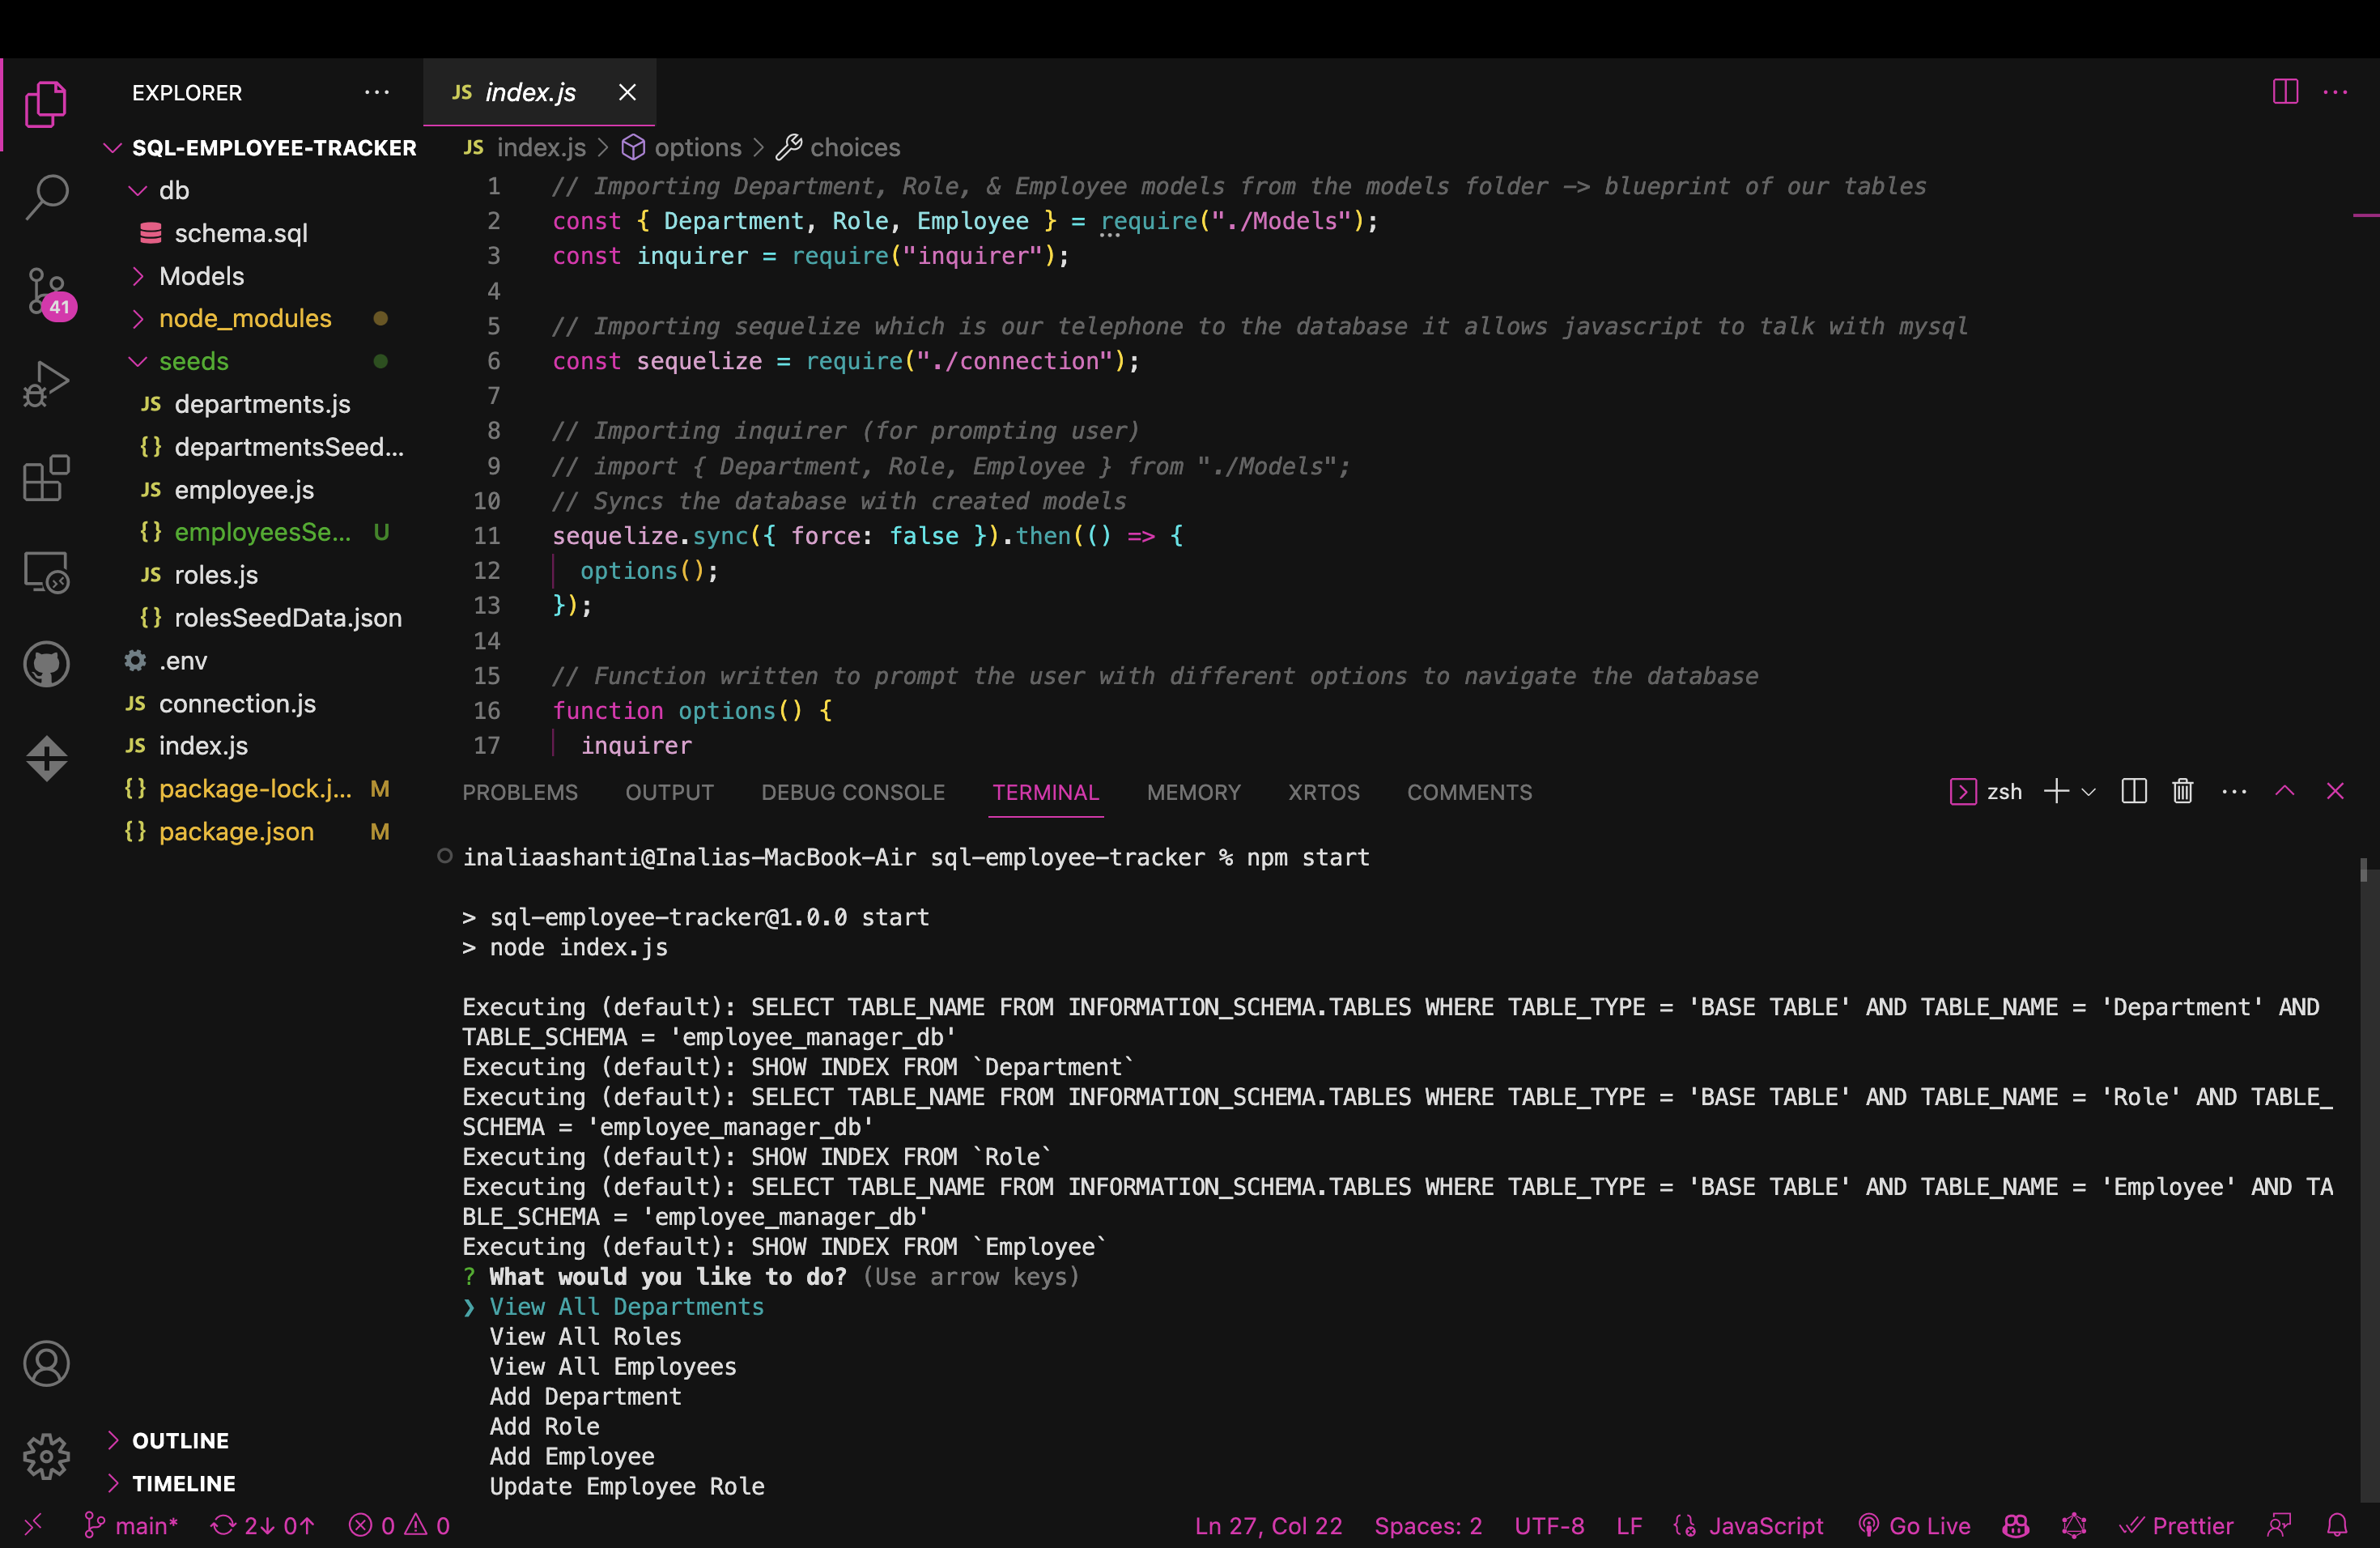Screen dimensions: 2380x1548
Task: Open the Source Control view with 41 changes
Action: (x=46, y=291)
